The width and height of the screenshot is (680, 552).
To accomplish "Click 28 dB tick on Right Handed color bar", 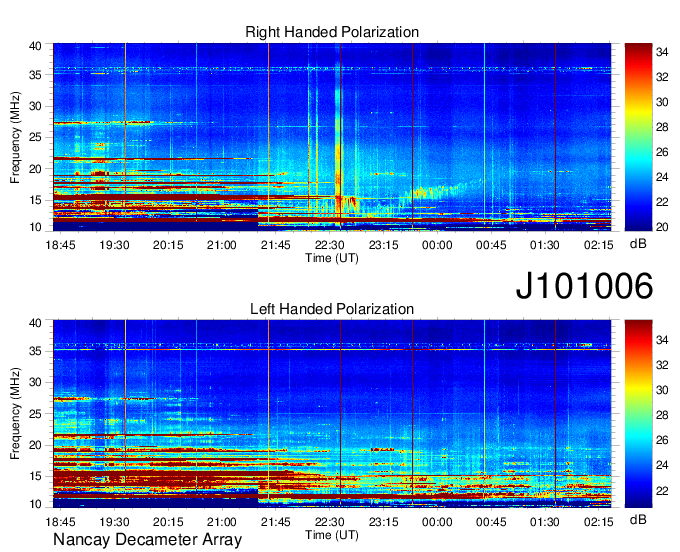I will 662,127.
